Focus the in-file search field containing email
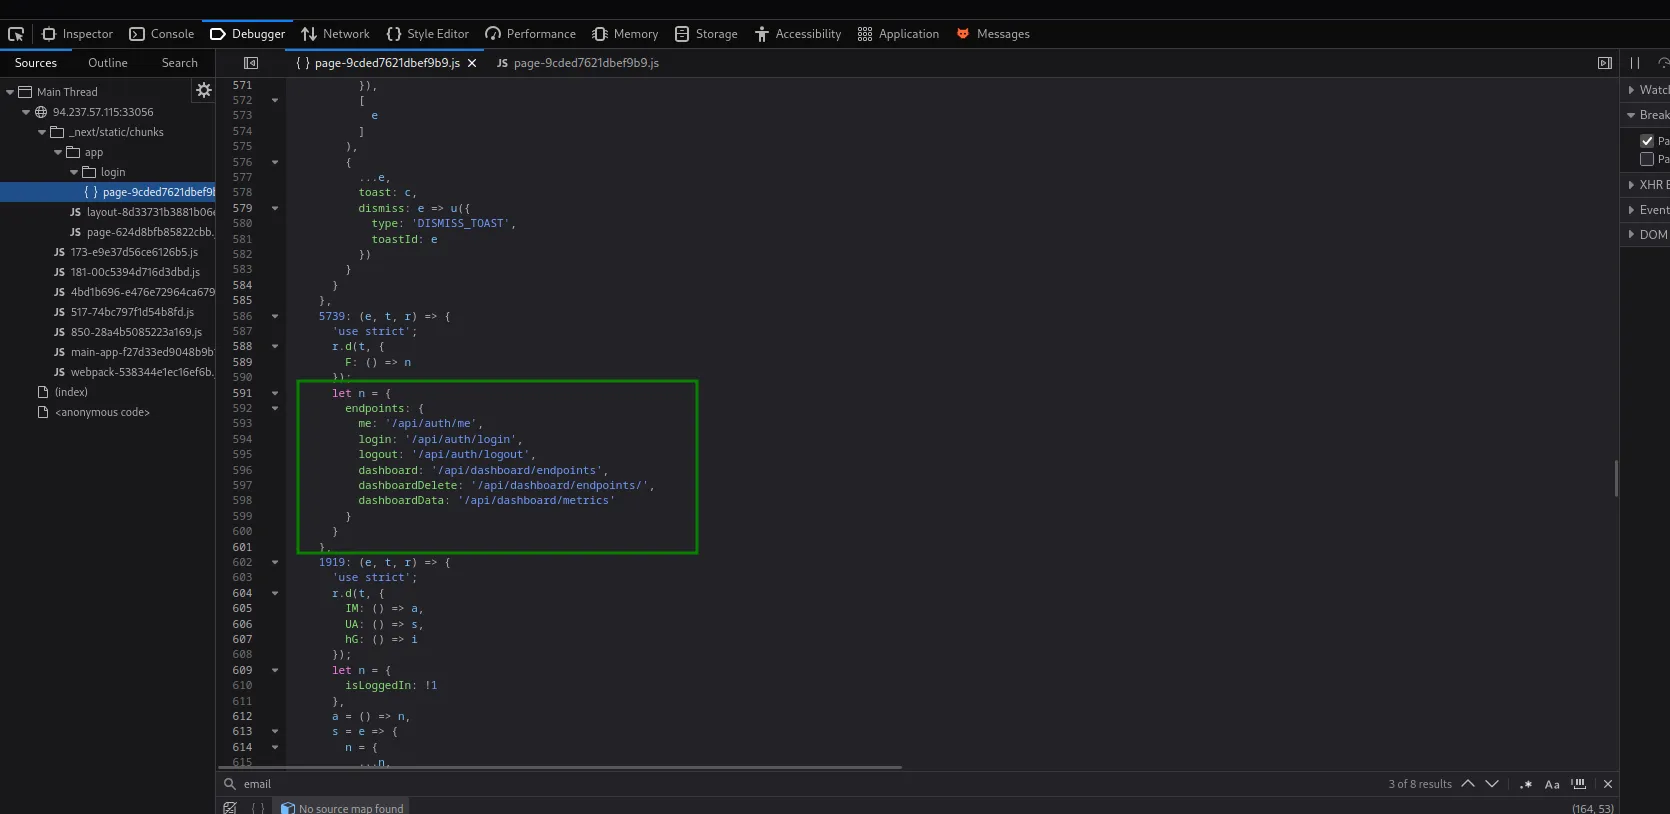 (x=800, y=784)
